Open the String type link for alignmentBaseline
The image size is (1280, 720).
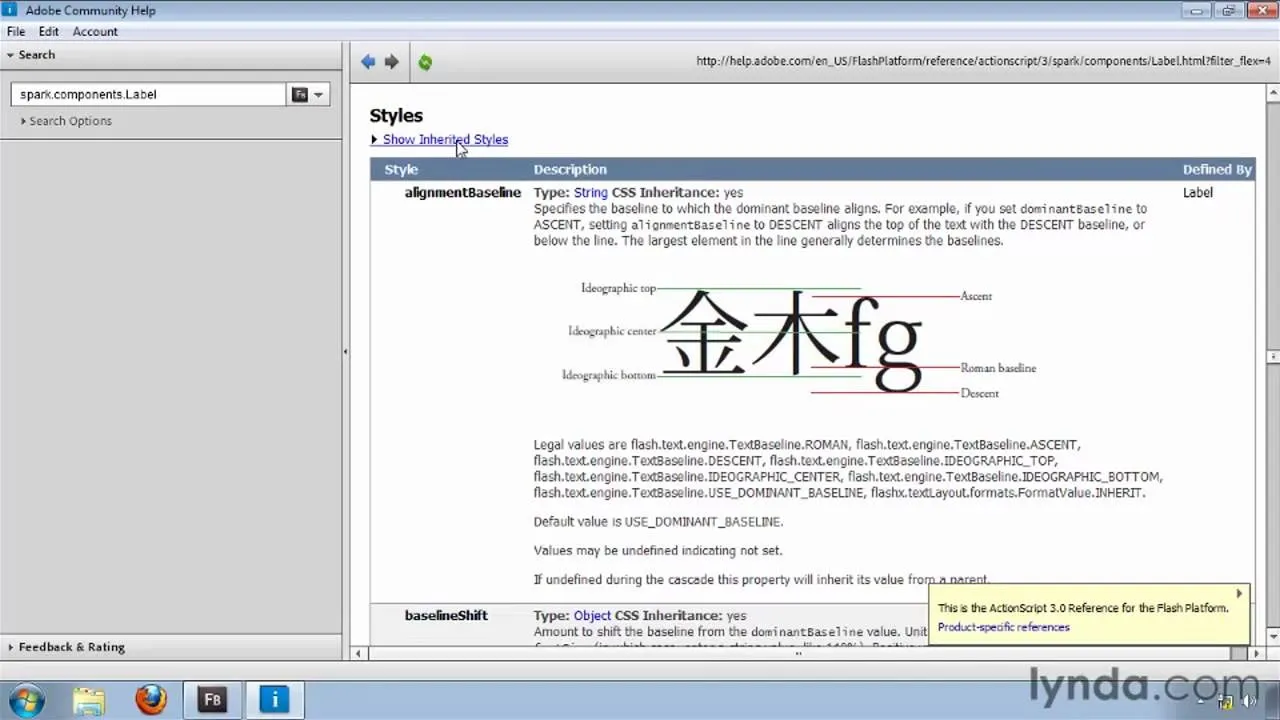(591, 192)
